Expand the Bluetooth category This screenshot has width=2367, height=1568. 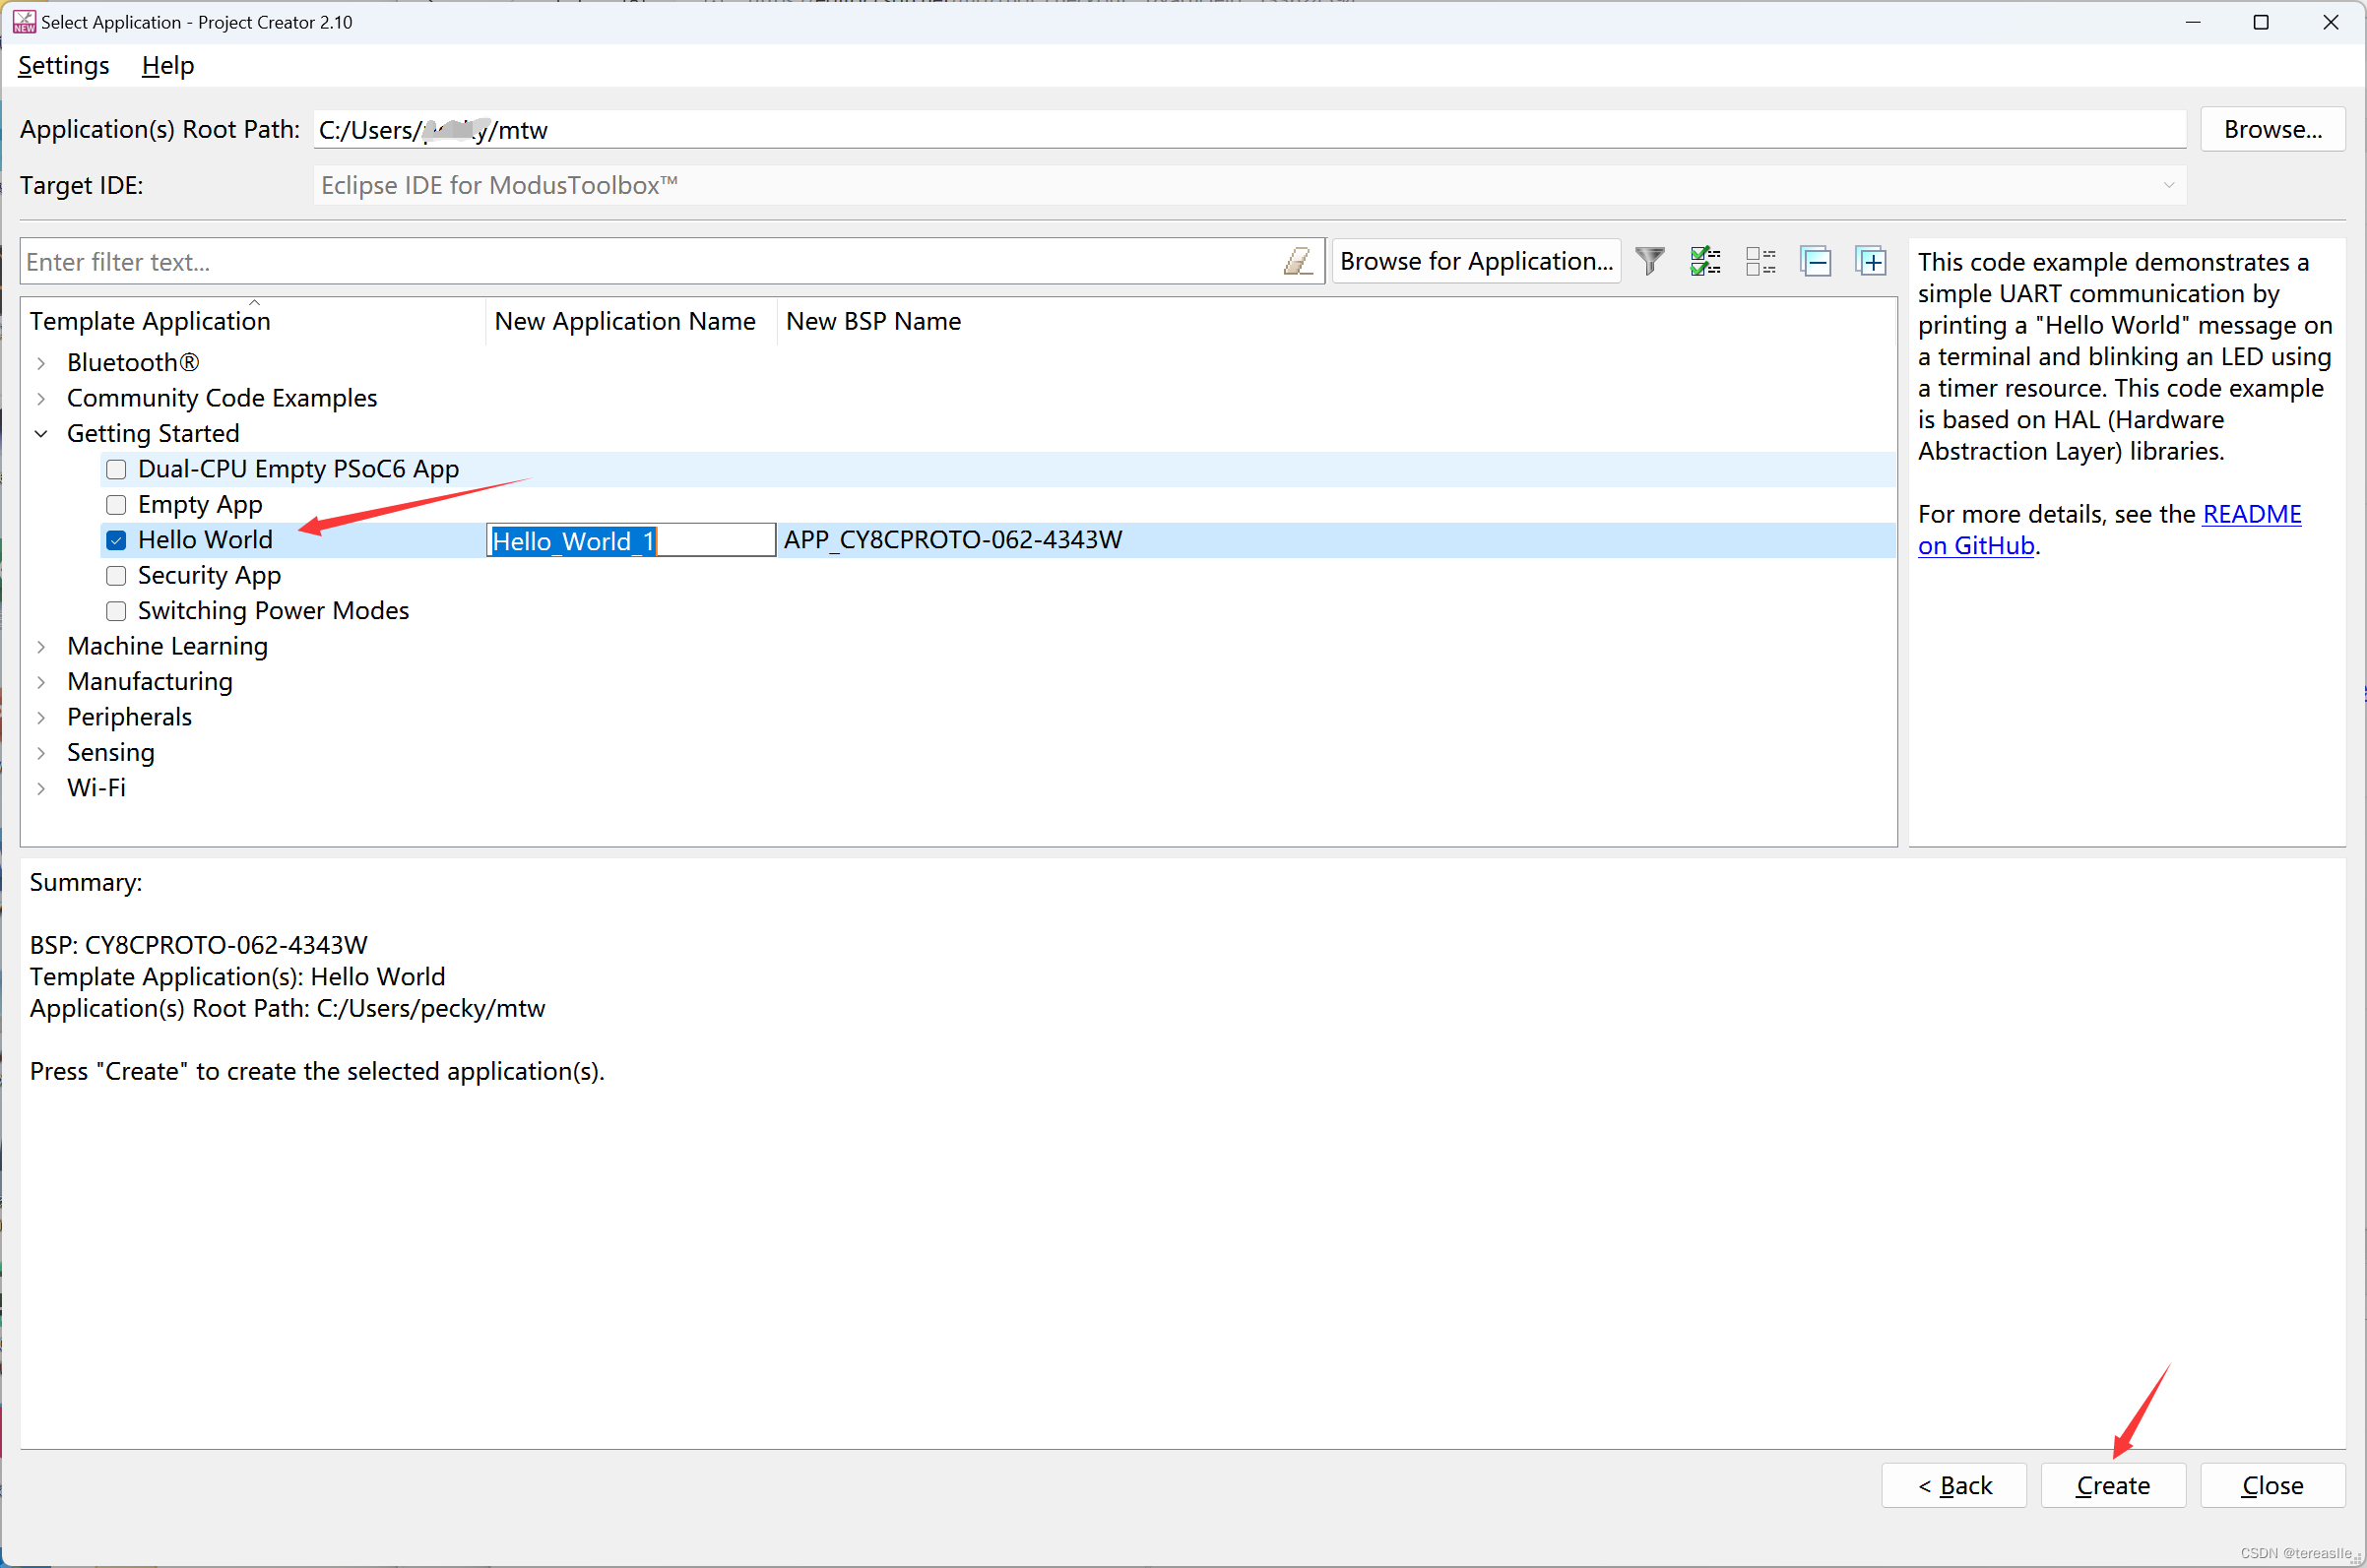pos(41,363)
